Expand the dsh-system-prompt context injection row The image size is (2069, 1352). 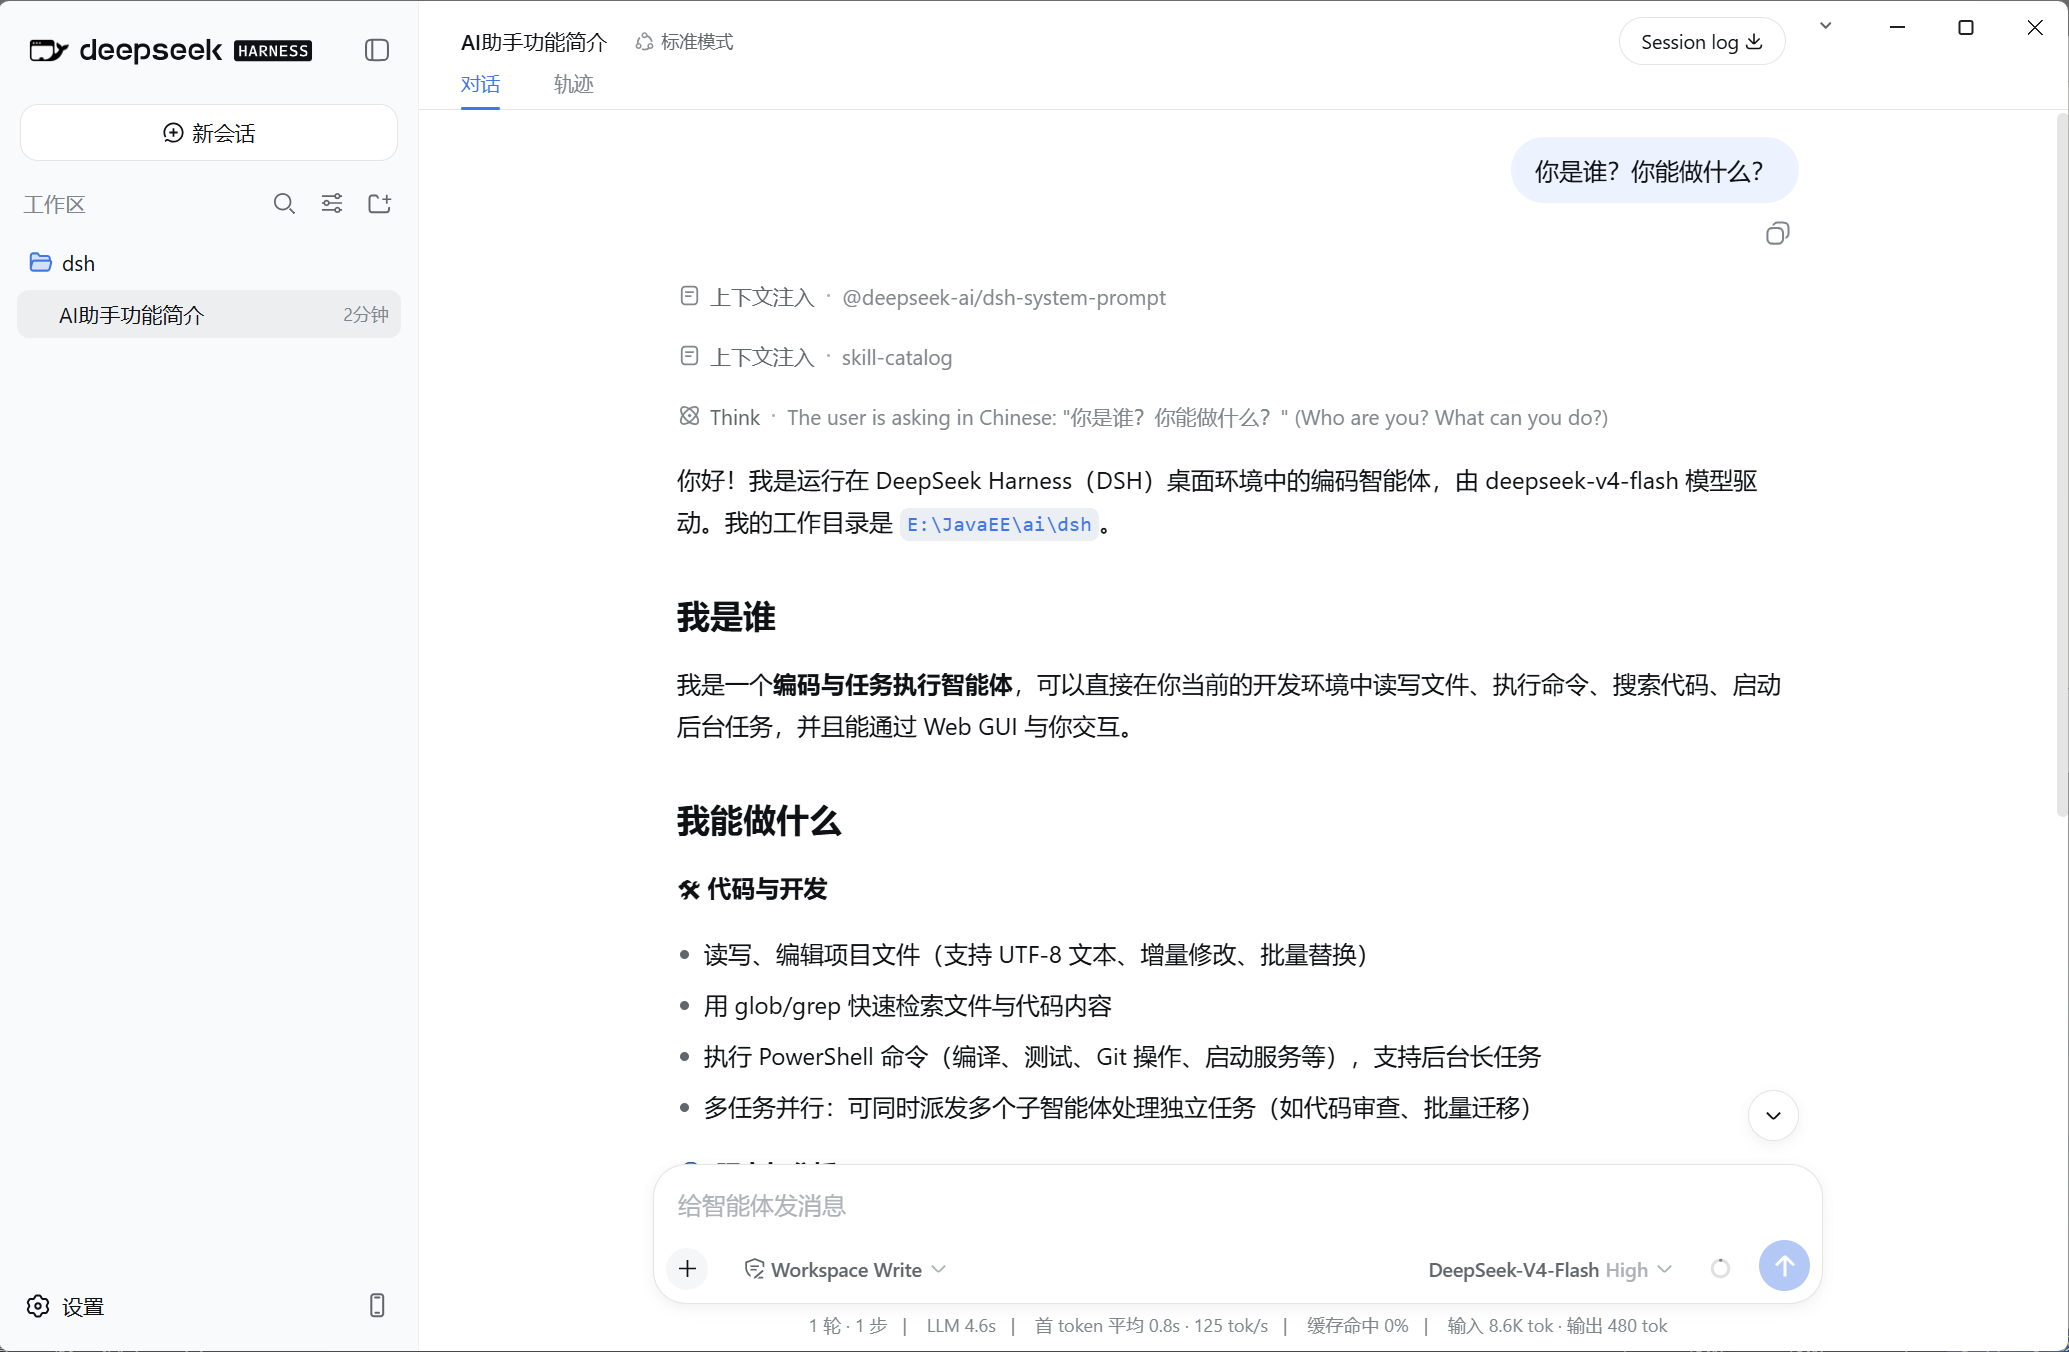922,297
